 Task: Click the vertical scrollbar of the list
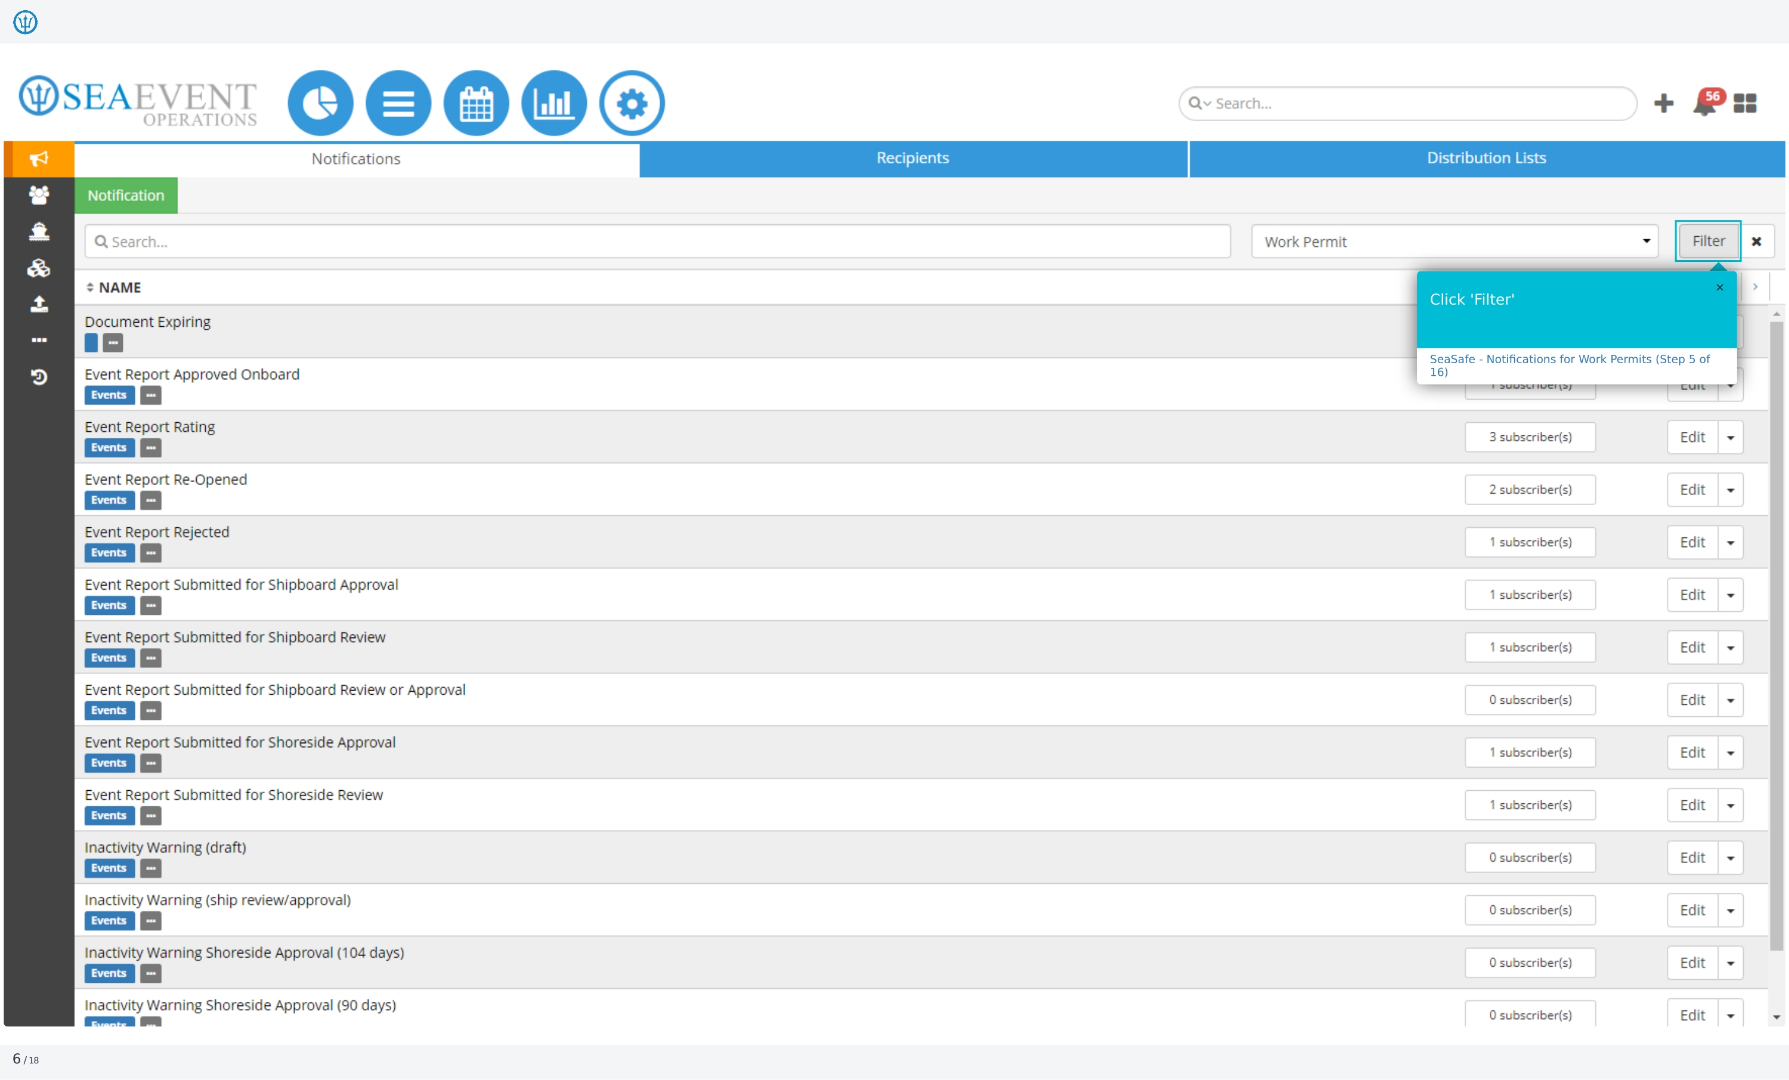click(x=1776, y=635)
